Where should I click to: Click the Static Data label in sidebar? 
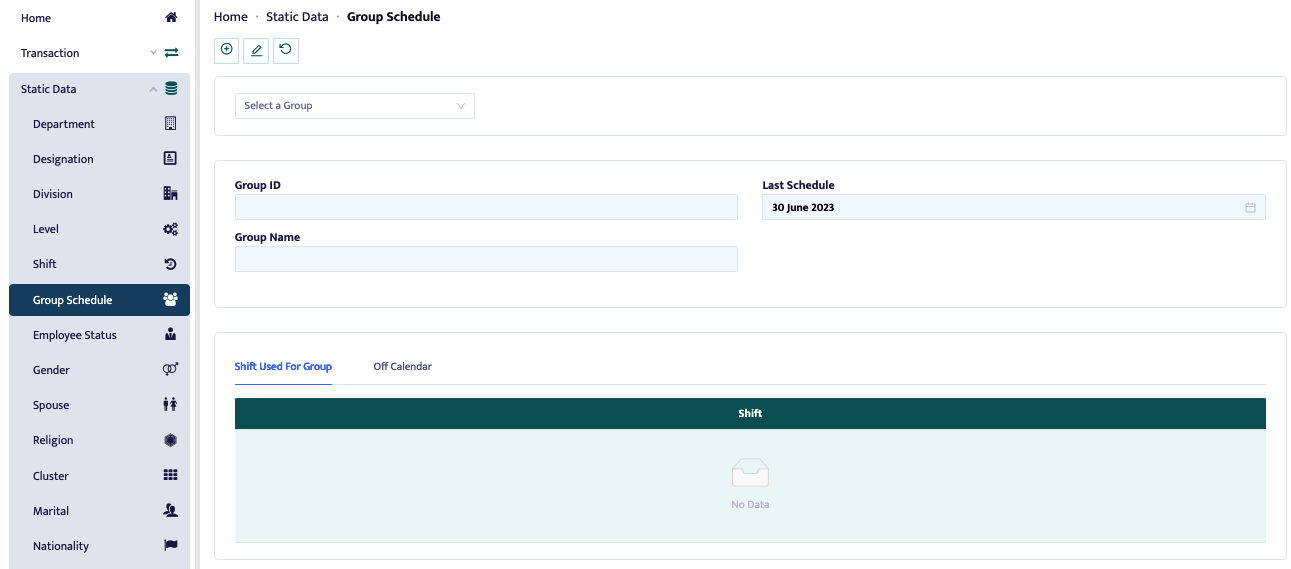click(49, 89)
